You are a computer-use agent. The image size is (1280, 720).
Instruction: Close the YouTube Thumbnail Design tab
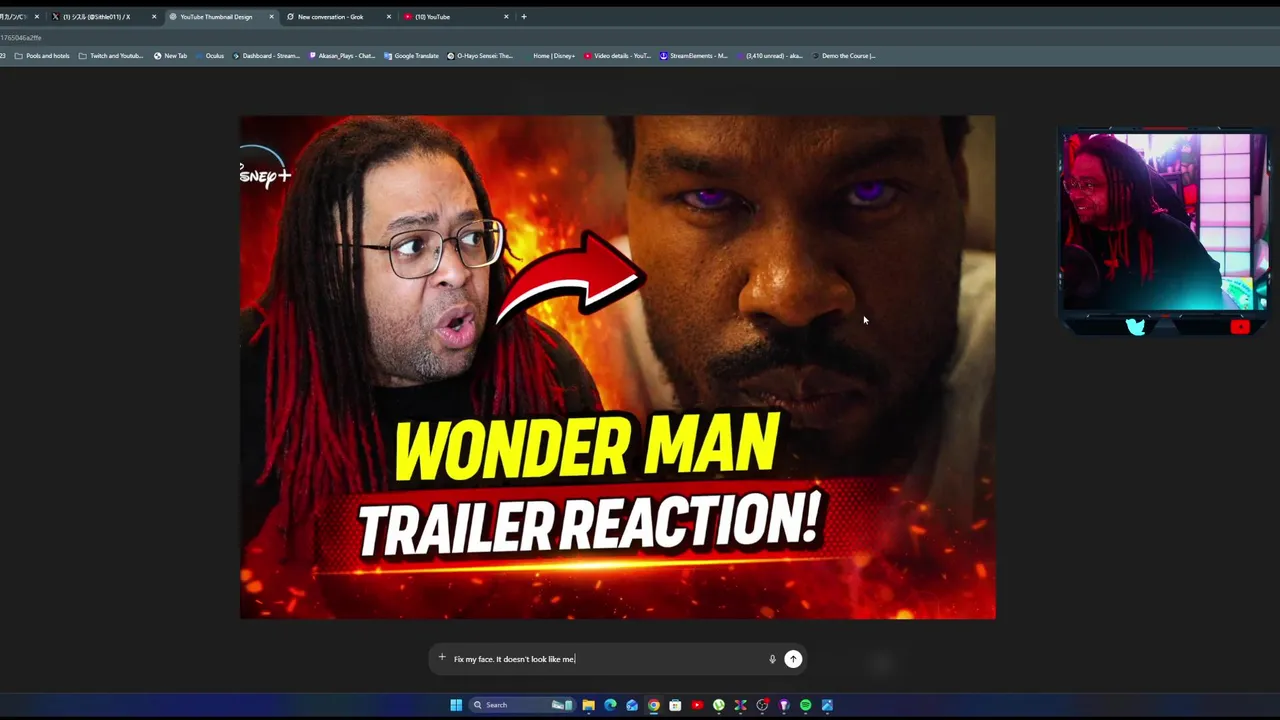tap(271, 17)
